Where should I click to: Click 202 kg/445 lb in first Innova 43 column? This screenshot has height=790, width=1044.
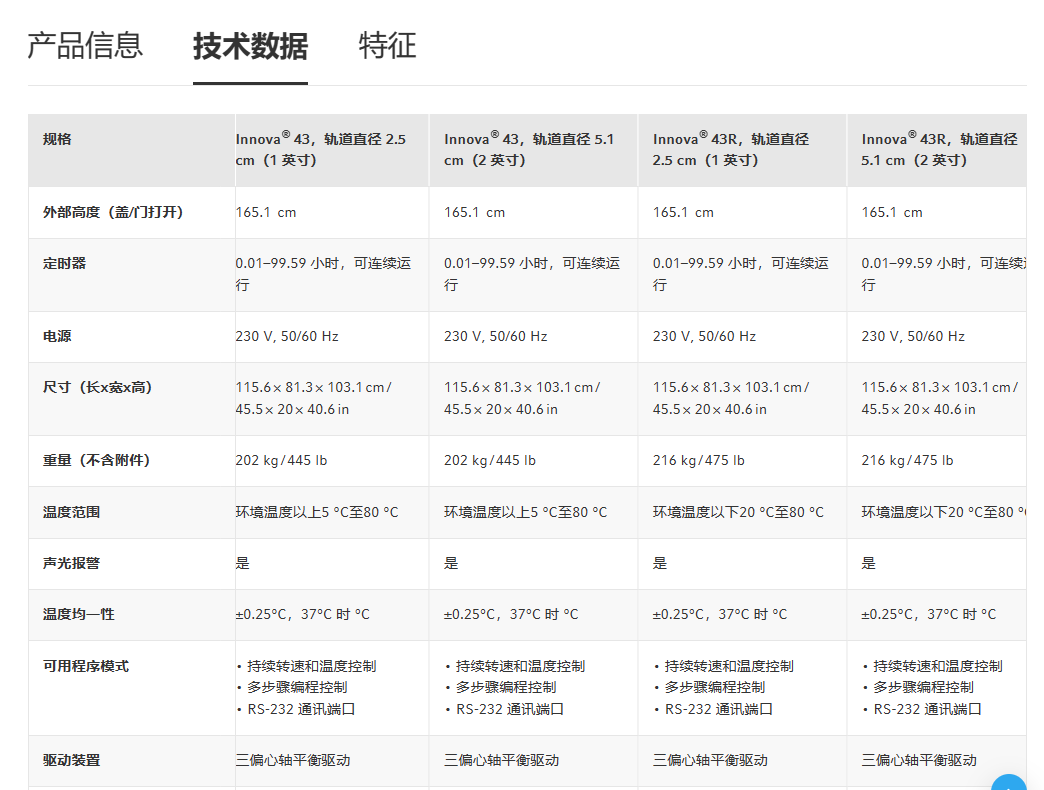click(281, 461)
